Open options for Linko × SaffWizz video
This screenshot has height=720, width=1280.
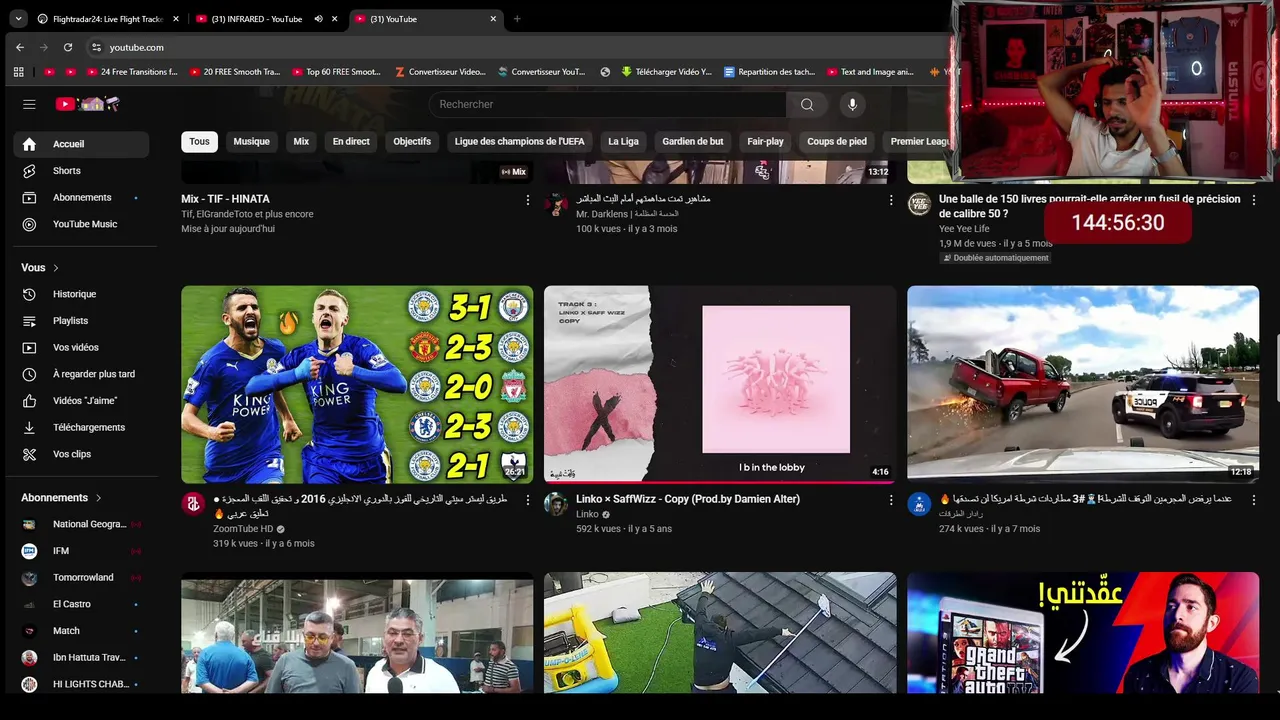[891, 500]
